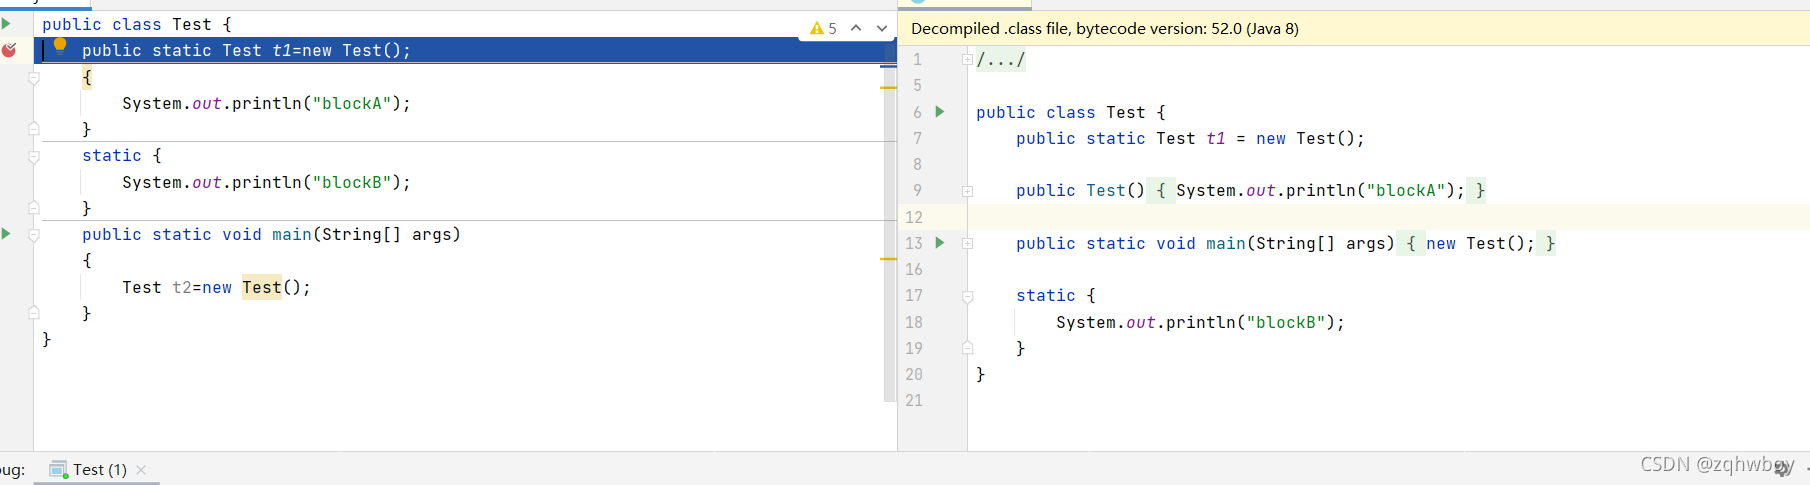Viewport: 1810px width, 485px height.
Task: Click "blockB" string in left editor
Action: coord(351,182)
